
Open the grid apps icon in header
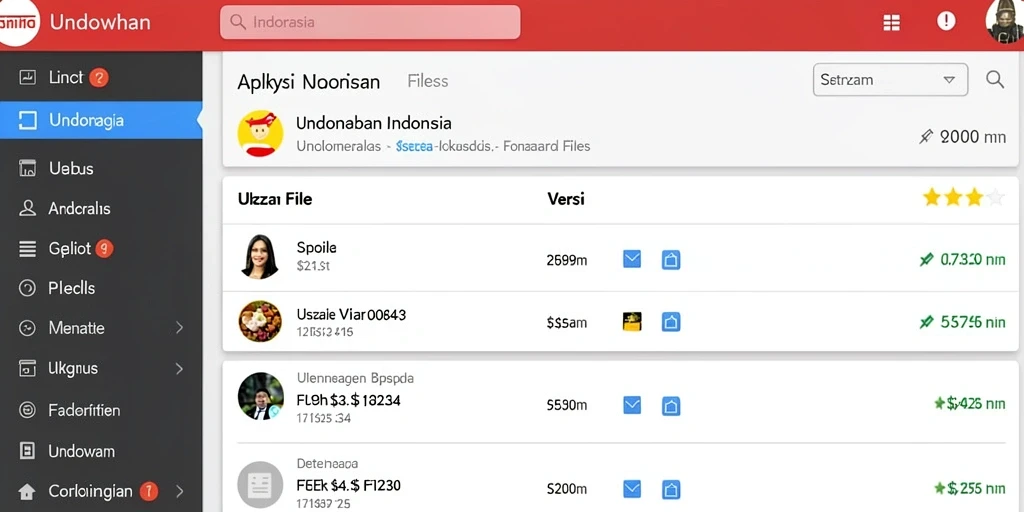point(891,23)
